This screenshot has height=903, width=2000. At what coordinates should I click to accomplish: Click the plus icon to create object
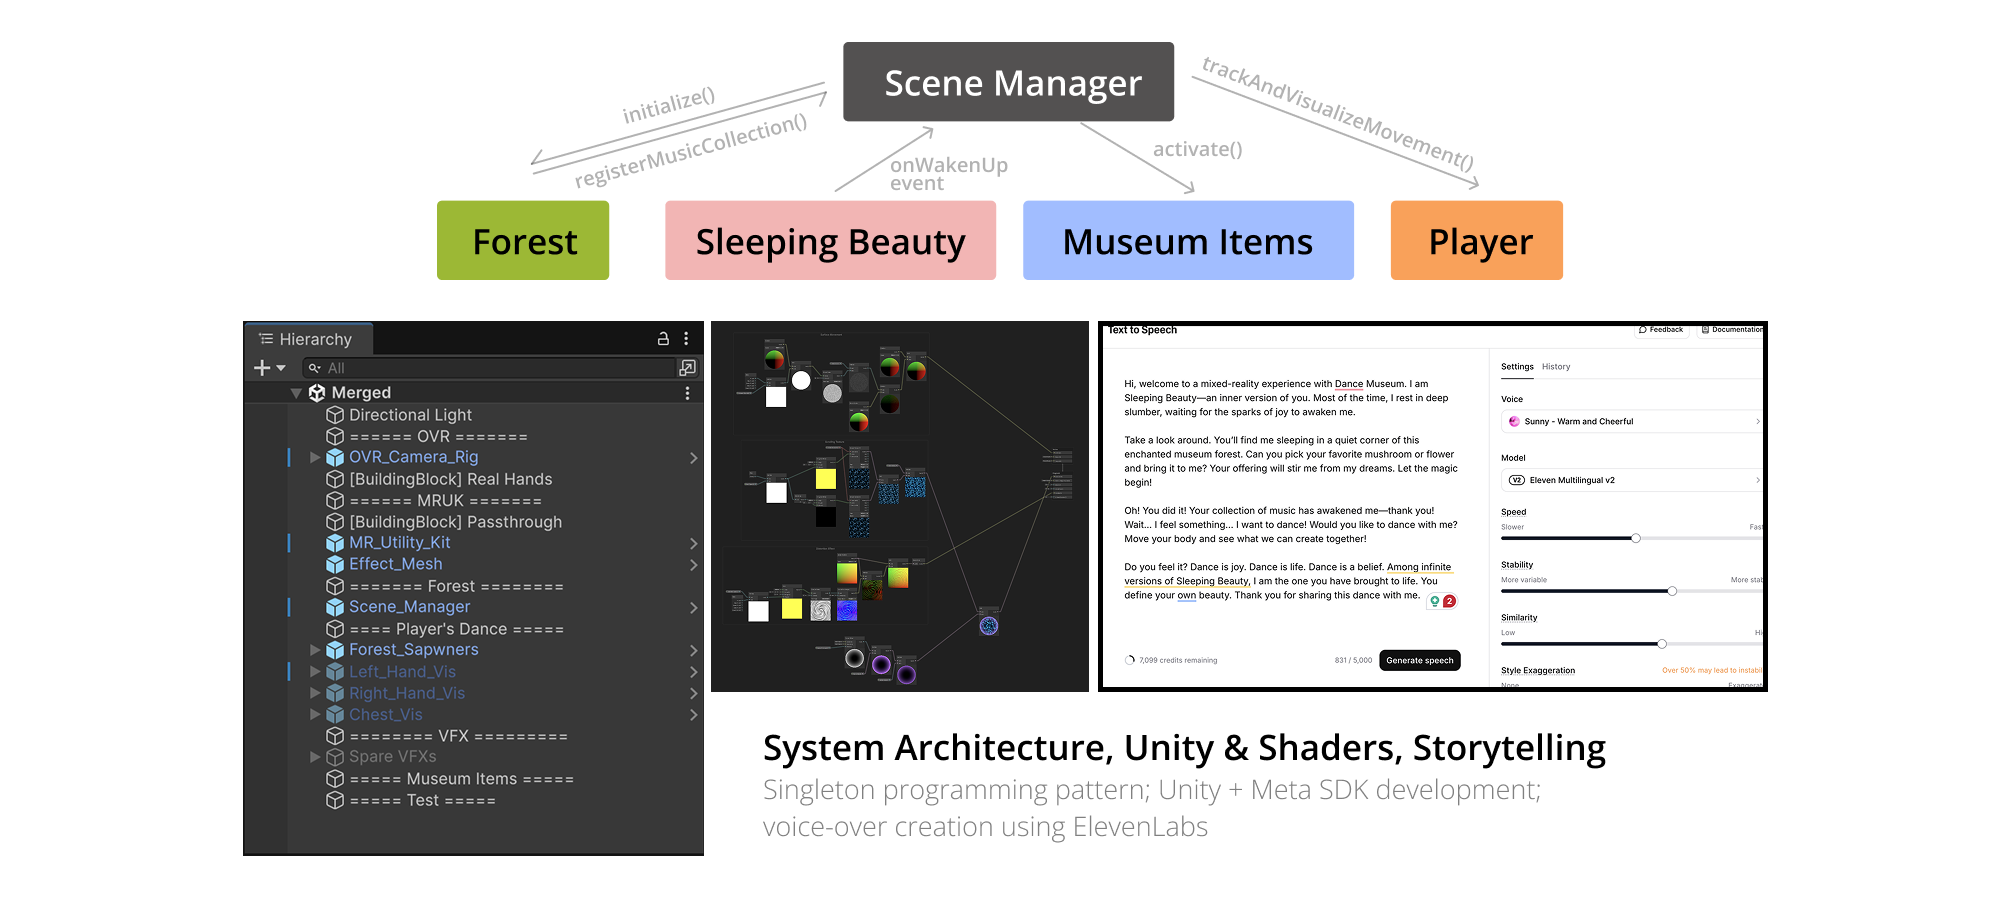[262, 368]
